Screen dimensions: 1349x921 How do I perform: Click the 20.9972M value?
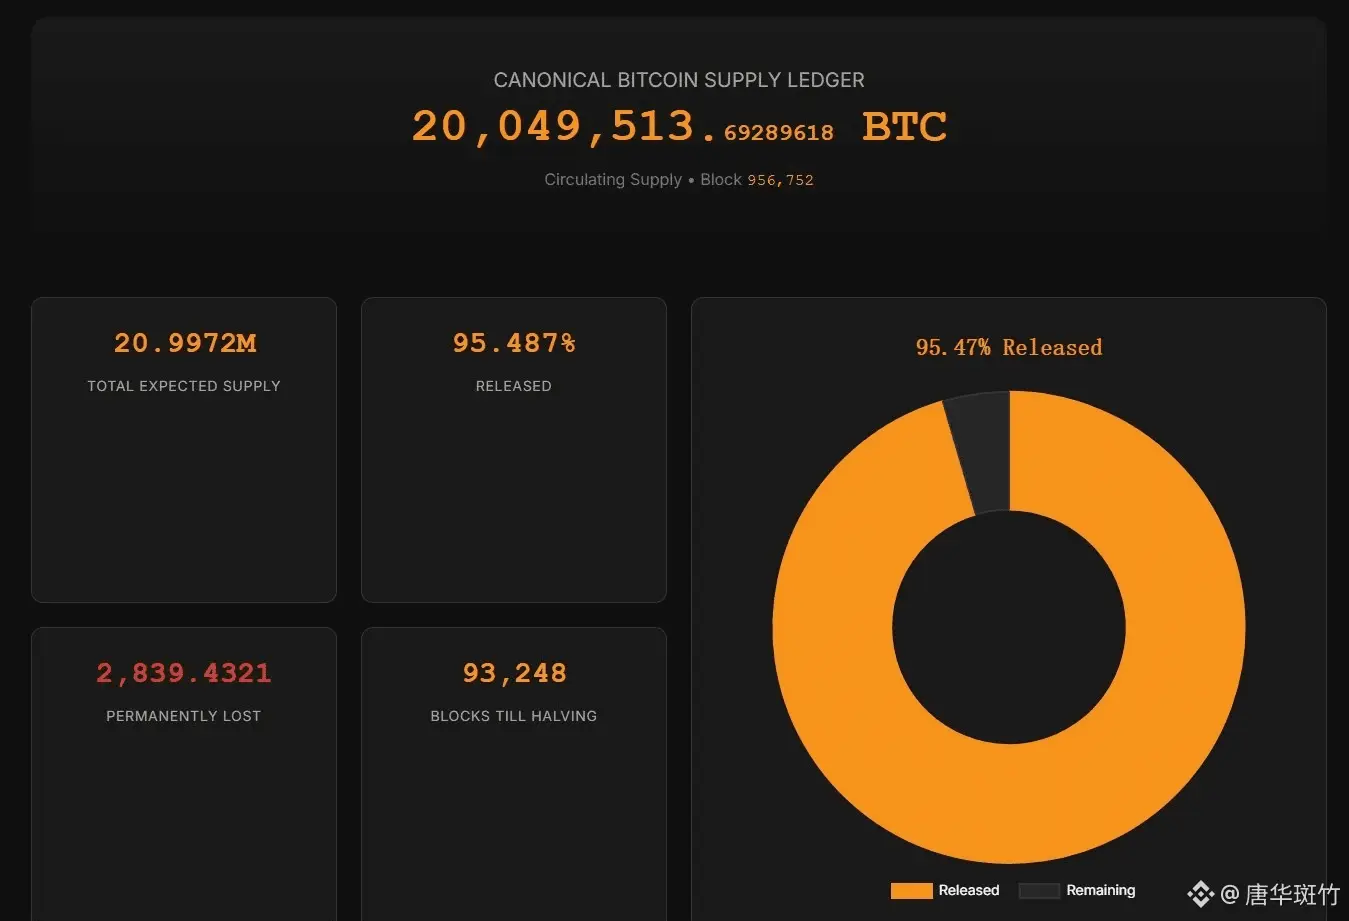pos(185,343)
